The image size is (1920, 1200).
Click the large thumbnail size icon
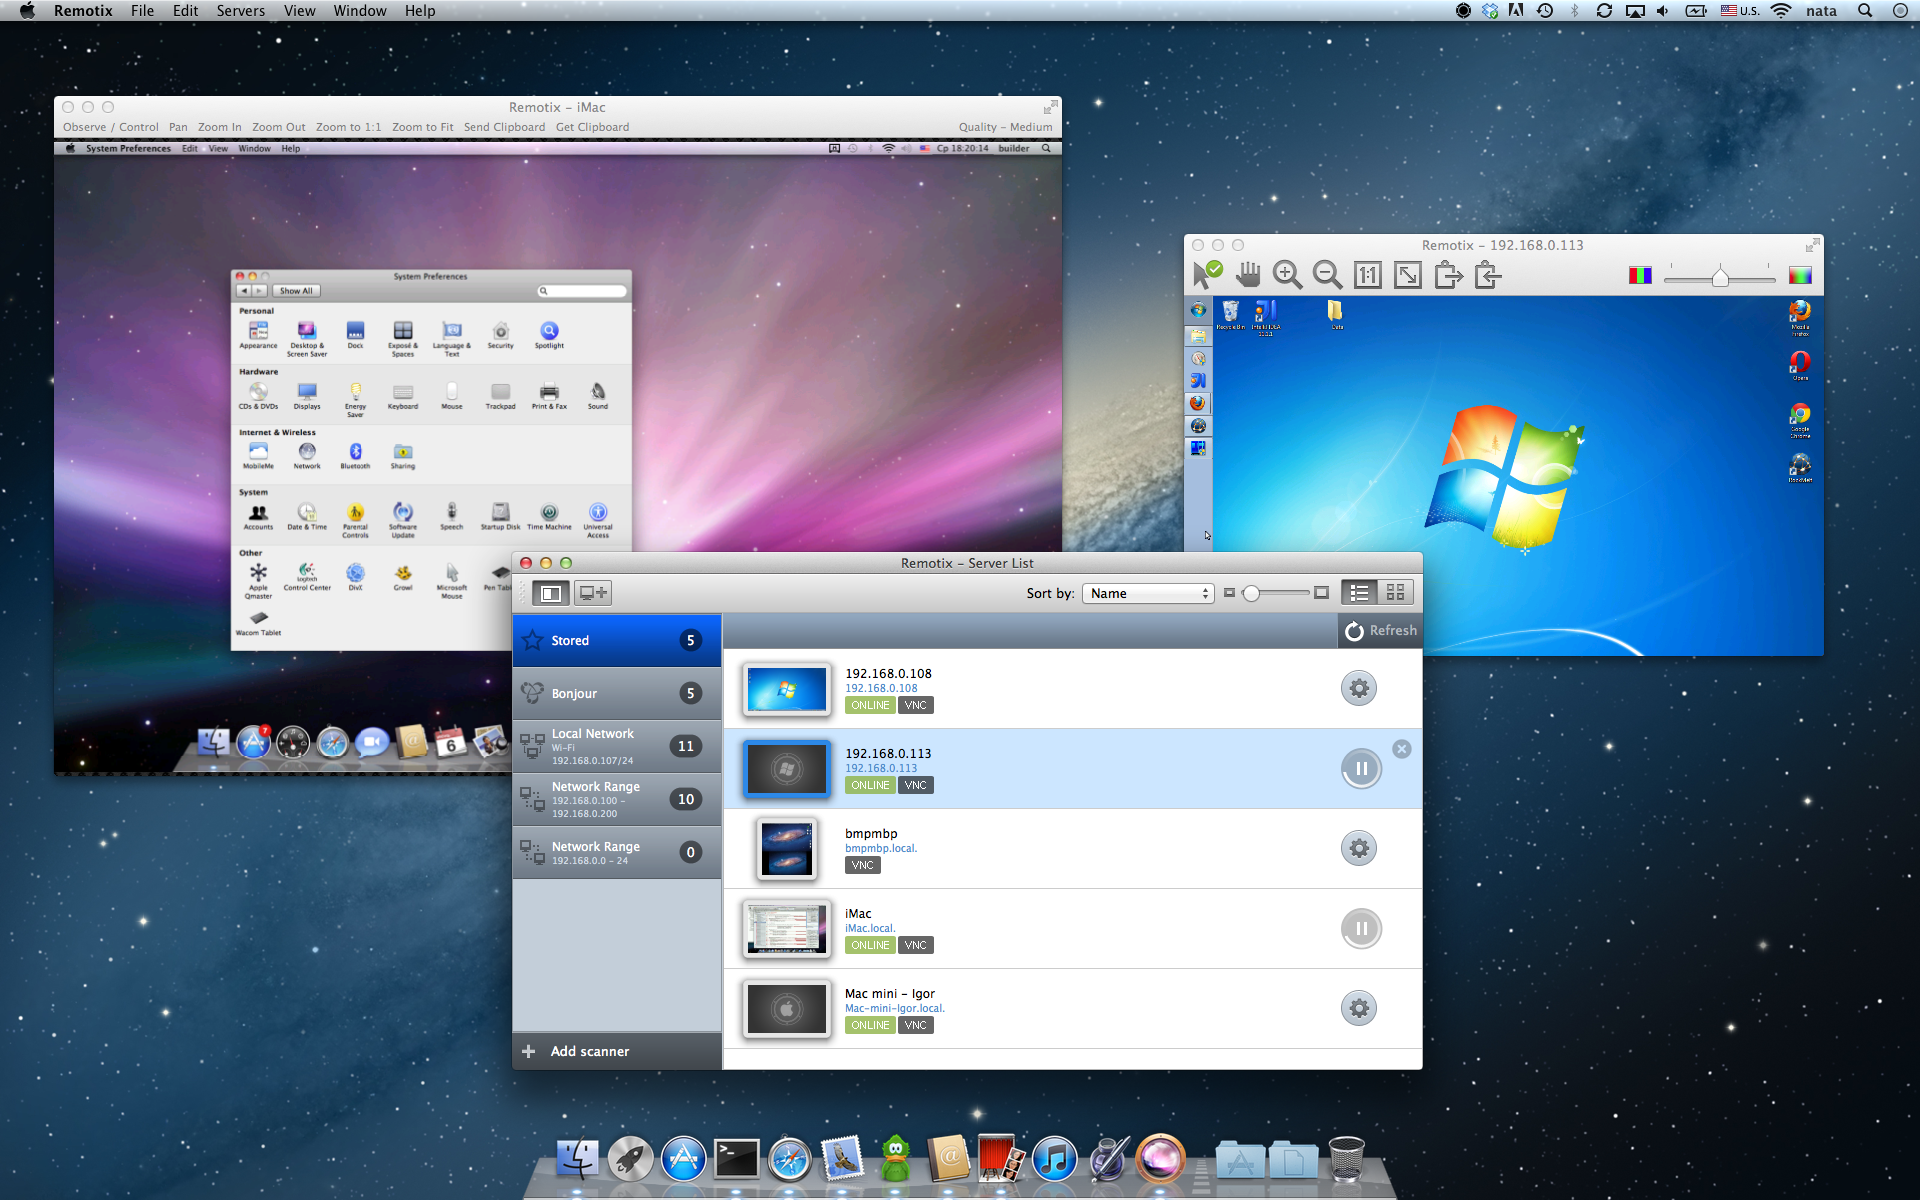pyautogui.click(x=1321, y=593)
